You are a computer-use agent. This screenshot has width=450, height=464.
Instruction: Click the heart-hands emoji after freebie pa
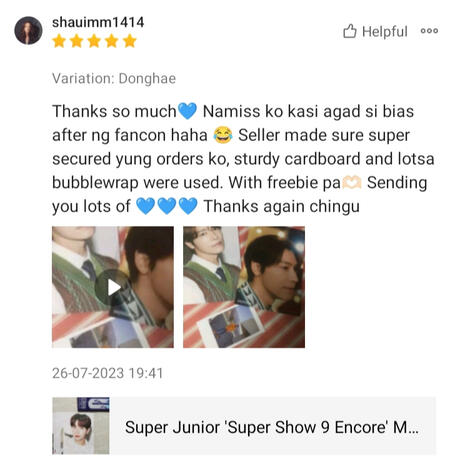coord(352,183)
